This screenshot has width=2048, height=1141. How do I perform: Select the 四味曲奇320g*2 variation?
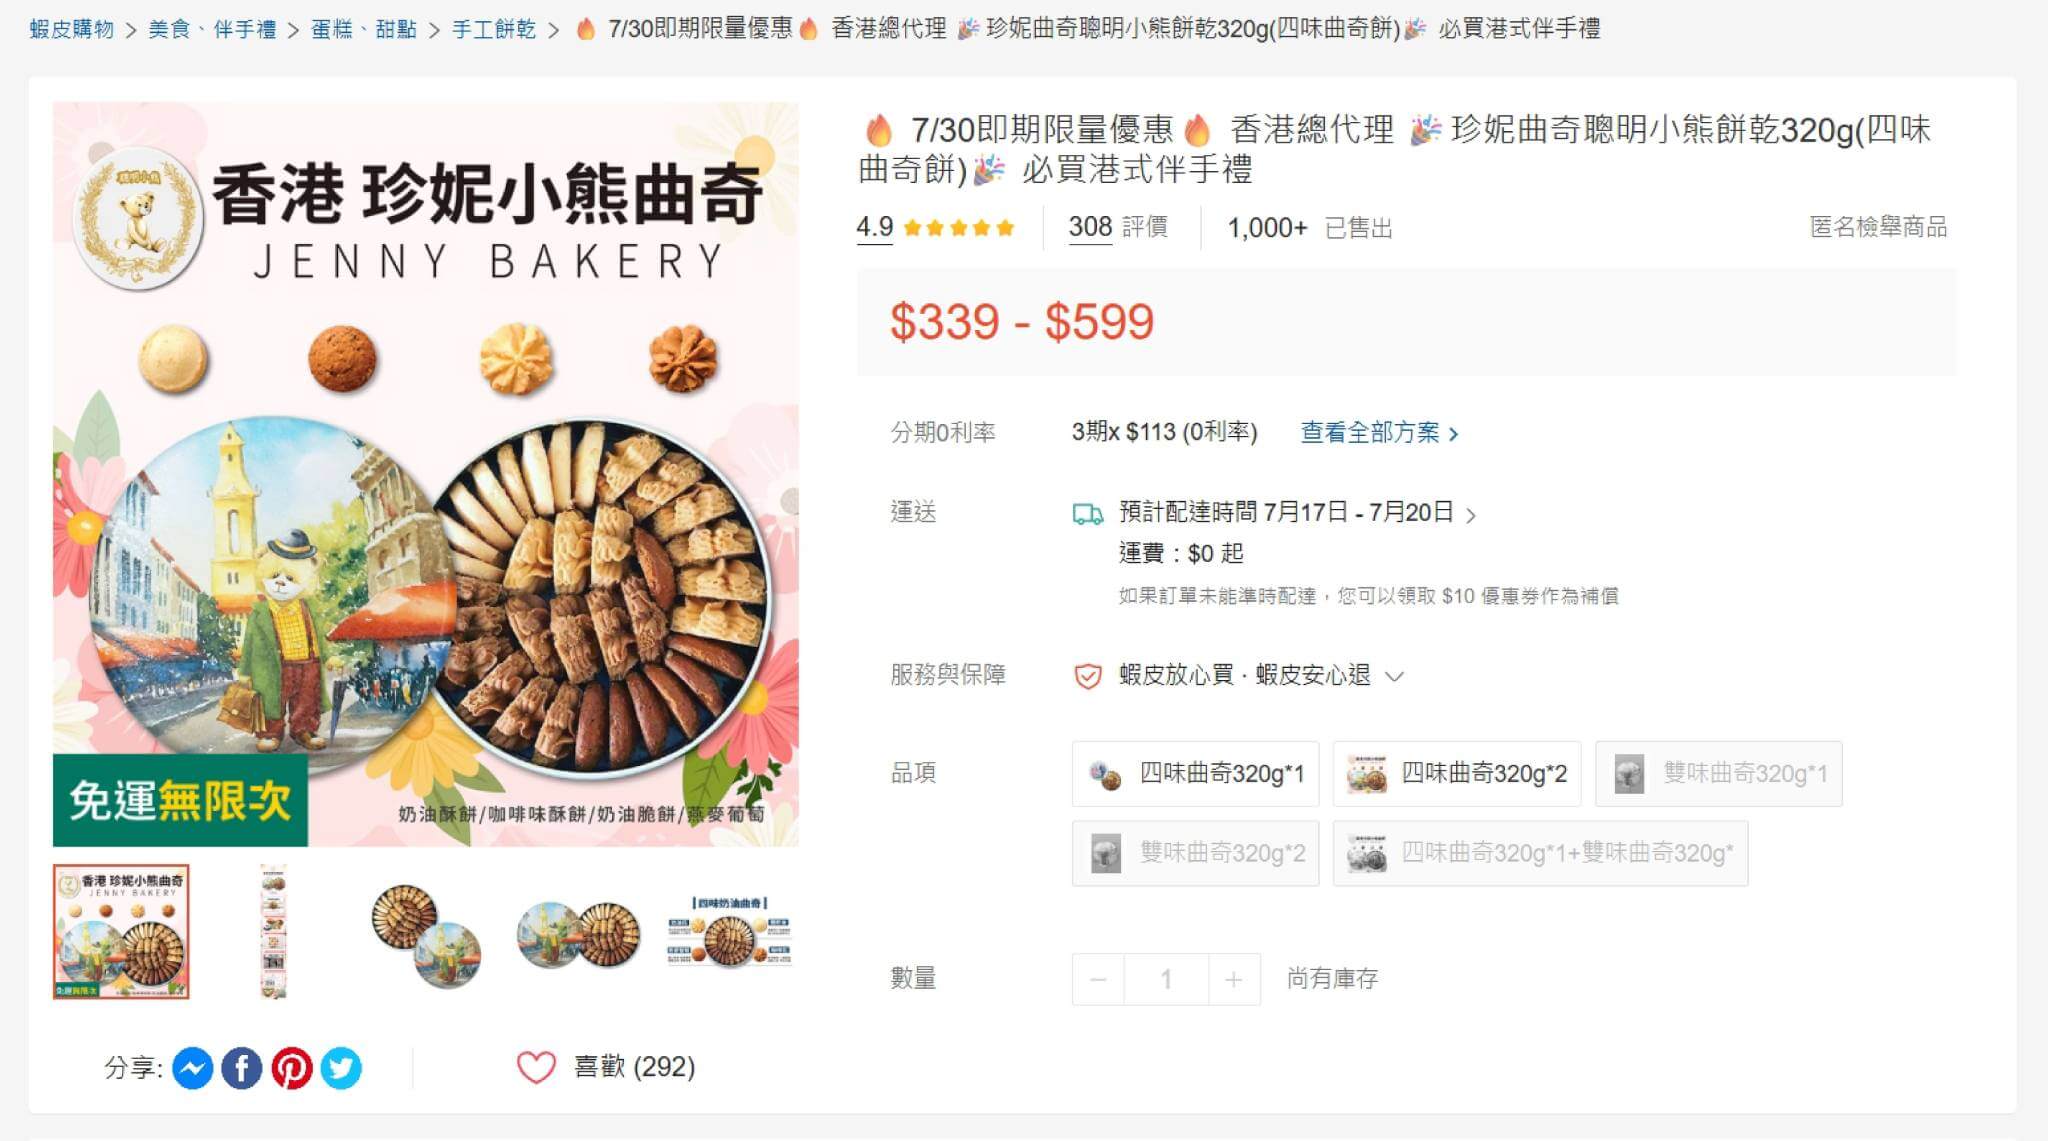1457,774
